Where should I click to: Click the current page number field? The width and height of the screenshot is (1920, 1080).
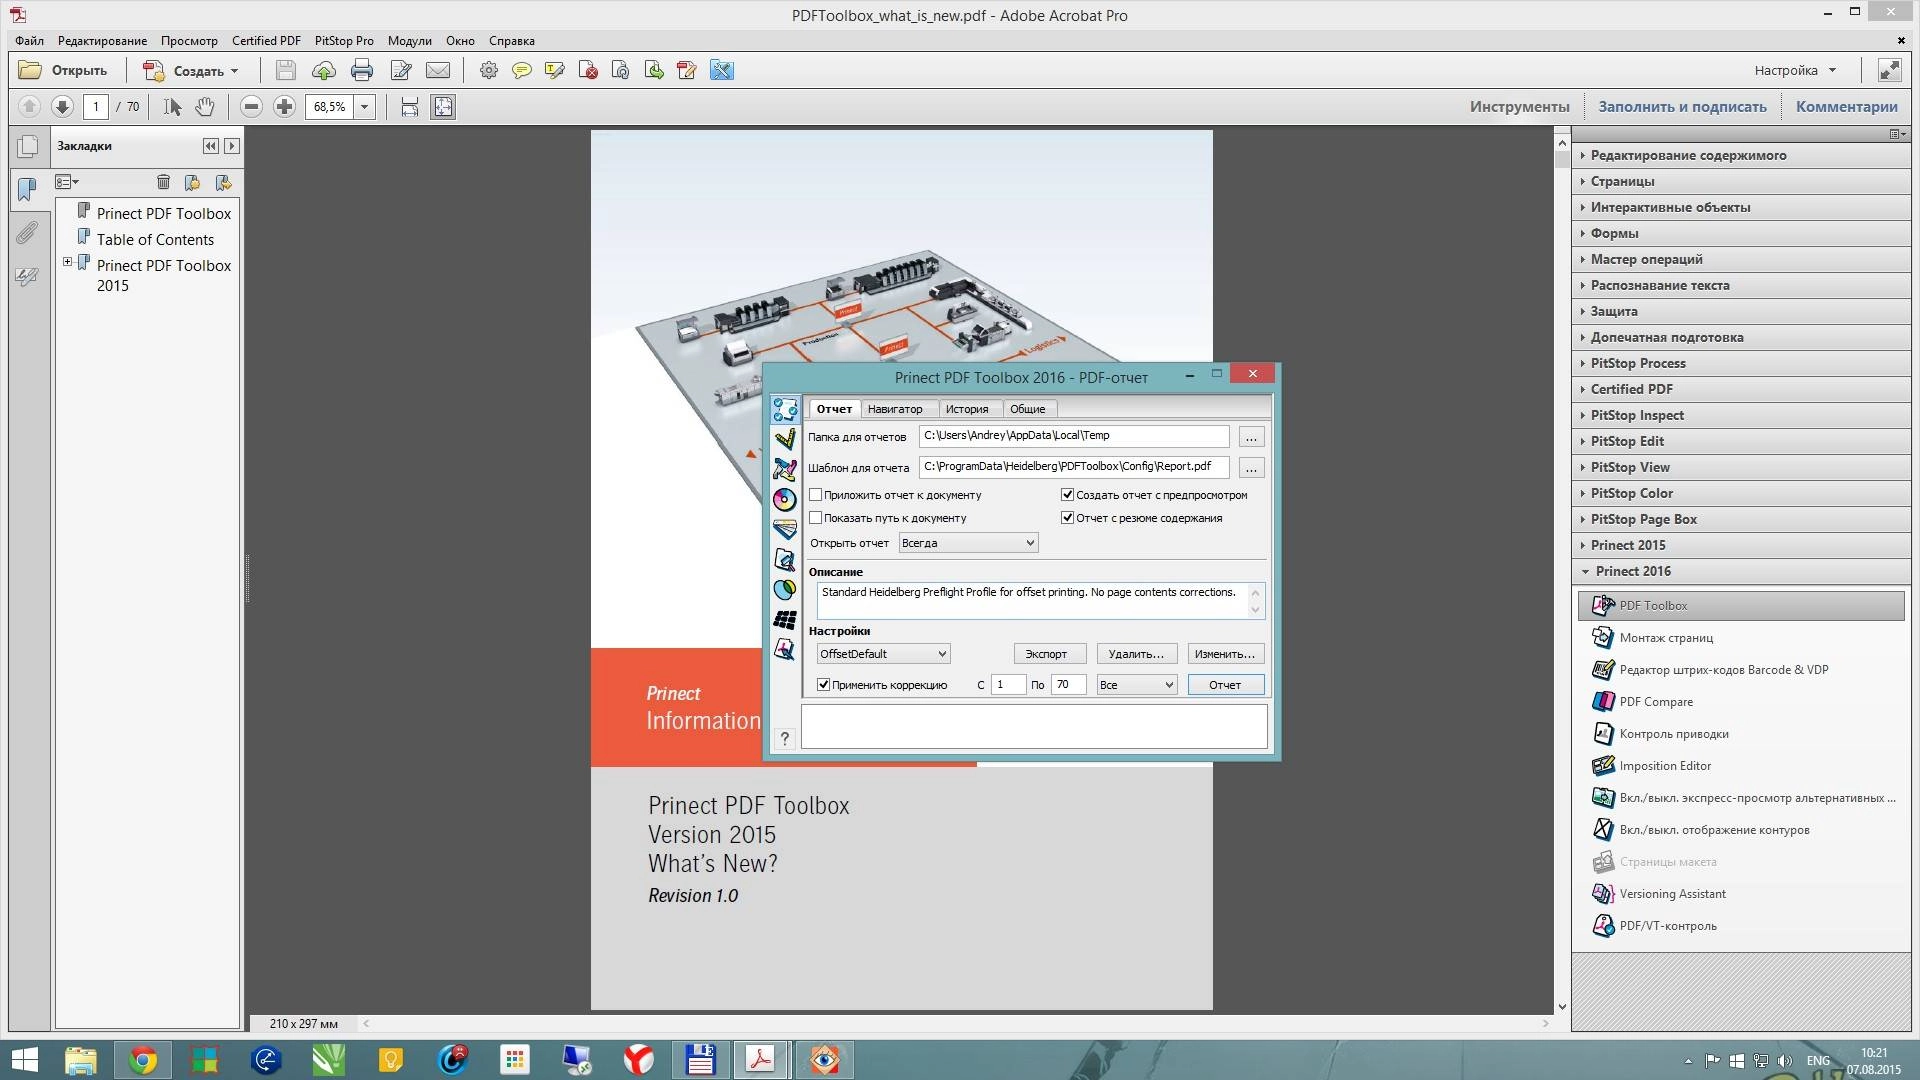(96, 106)
